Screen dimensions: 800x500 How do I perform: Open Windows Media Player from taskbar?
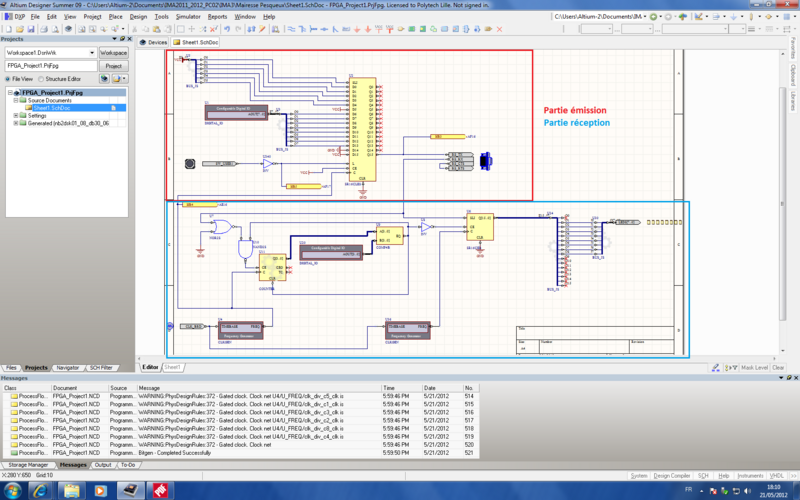[99, 490]
